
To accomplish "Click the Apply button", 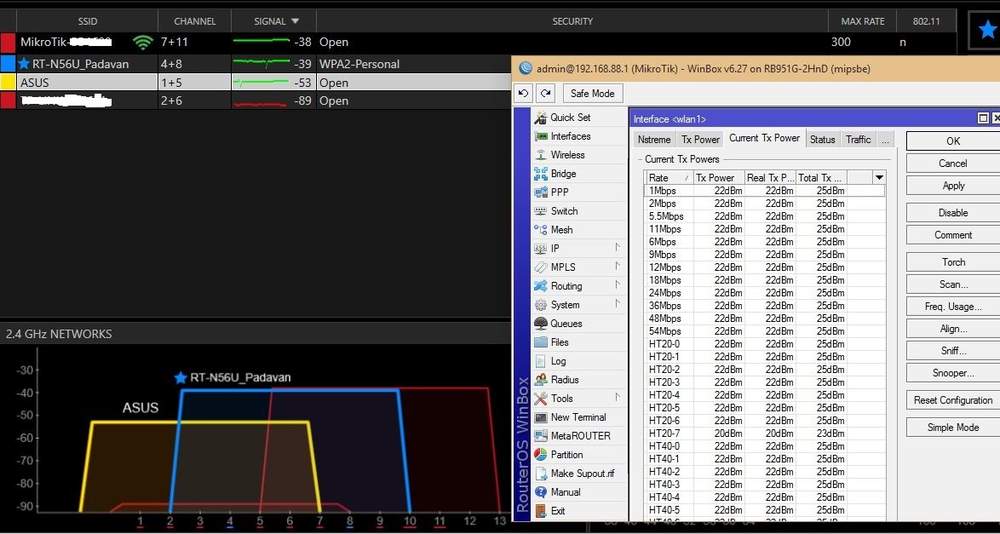I will click(x=953, y=186).
